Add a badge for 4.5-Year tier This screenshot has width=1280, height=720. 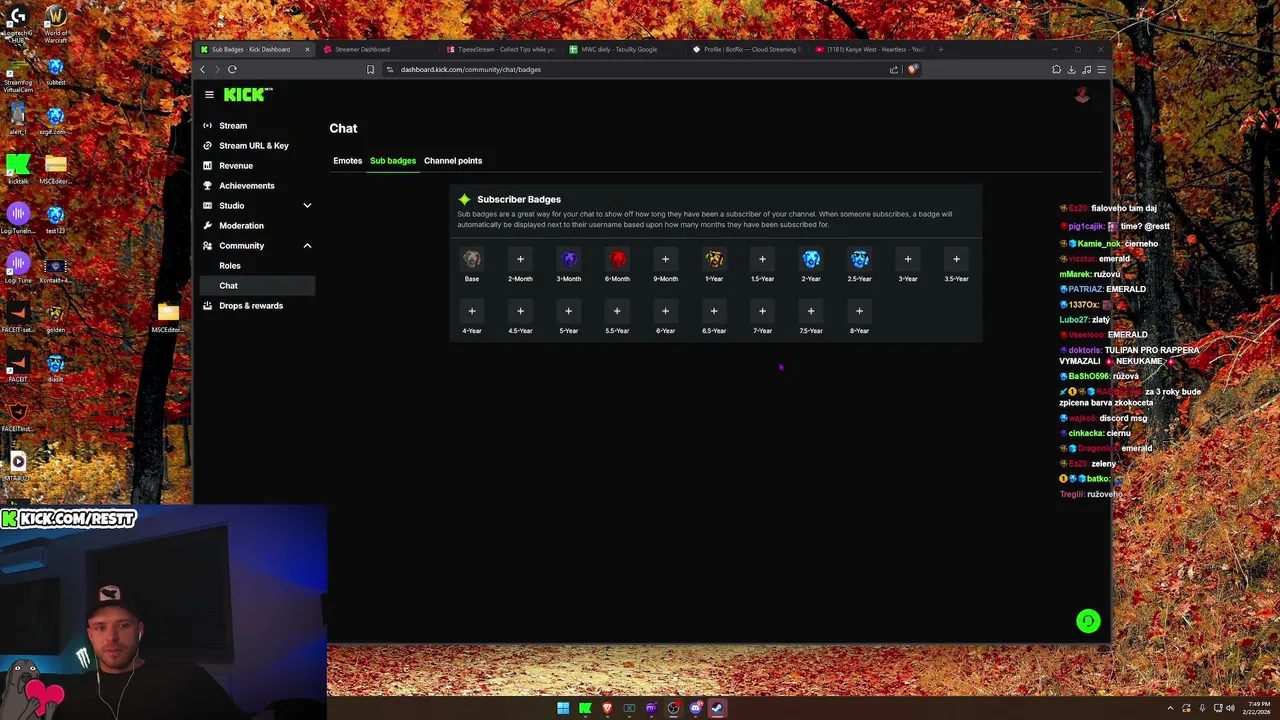(x=520, y=311)
